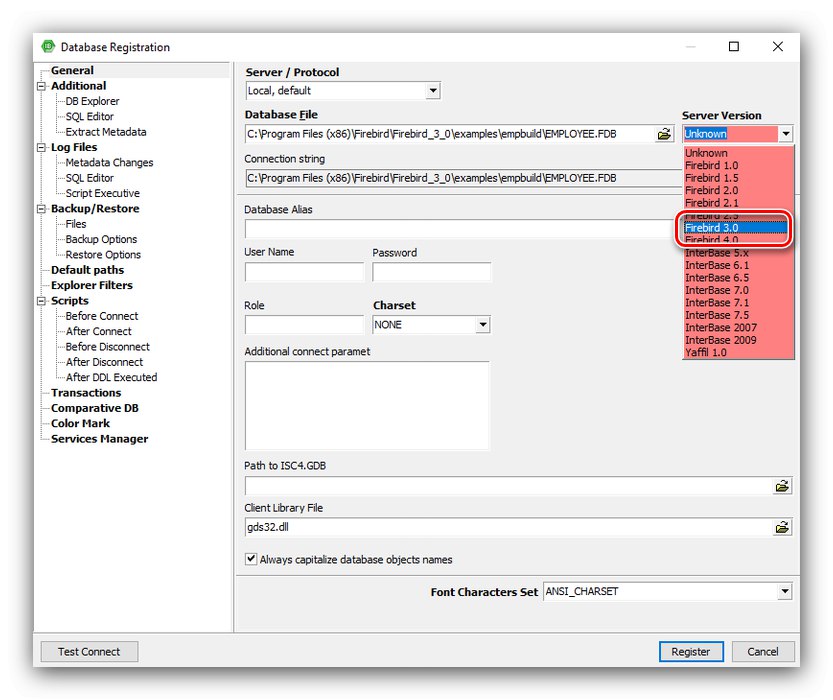This screenshot has height=700, width=833.
Task: Select Explorer Filters in tree
Action: pos(91,286)
